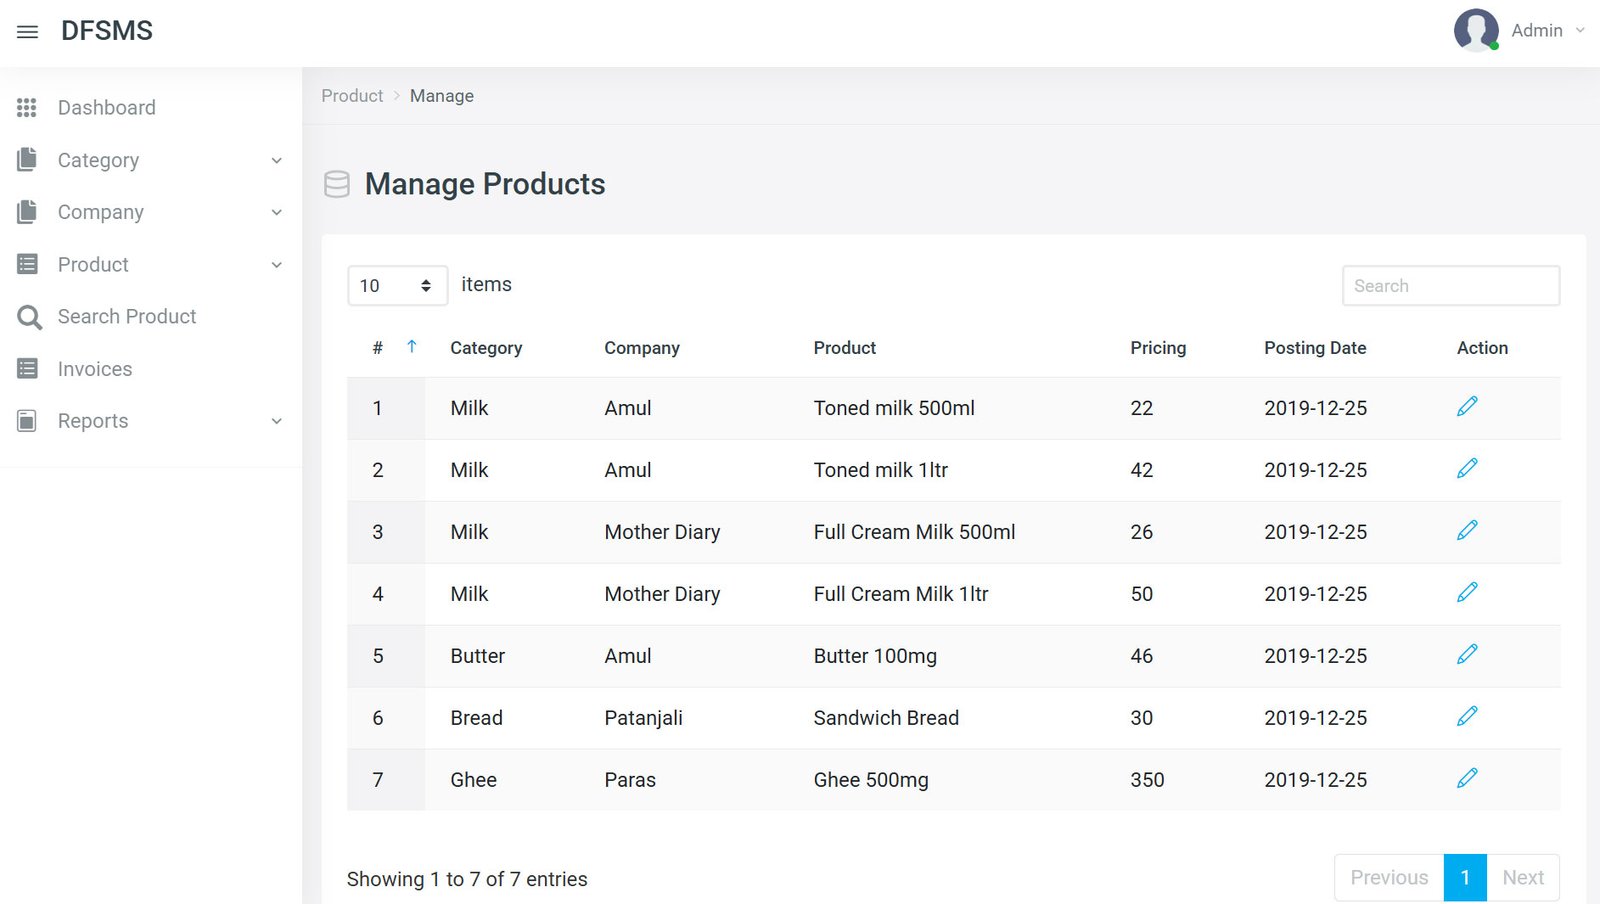The image size is (1600, 904).
Task: Click the Bread category cell
Action: tap(476, 718)
